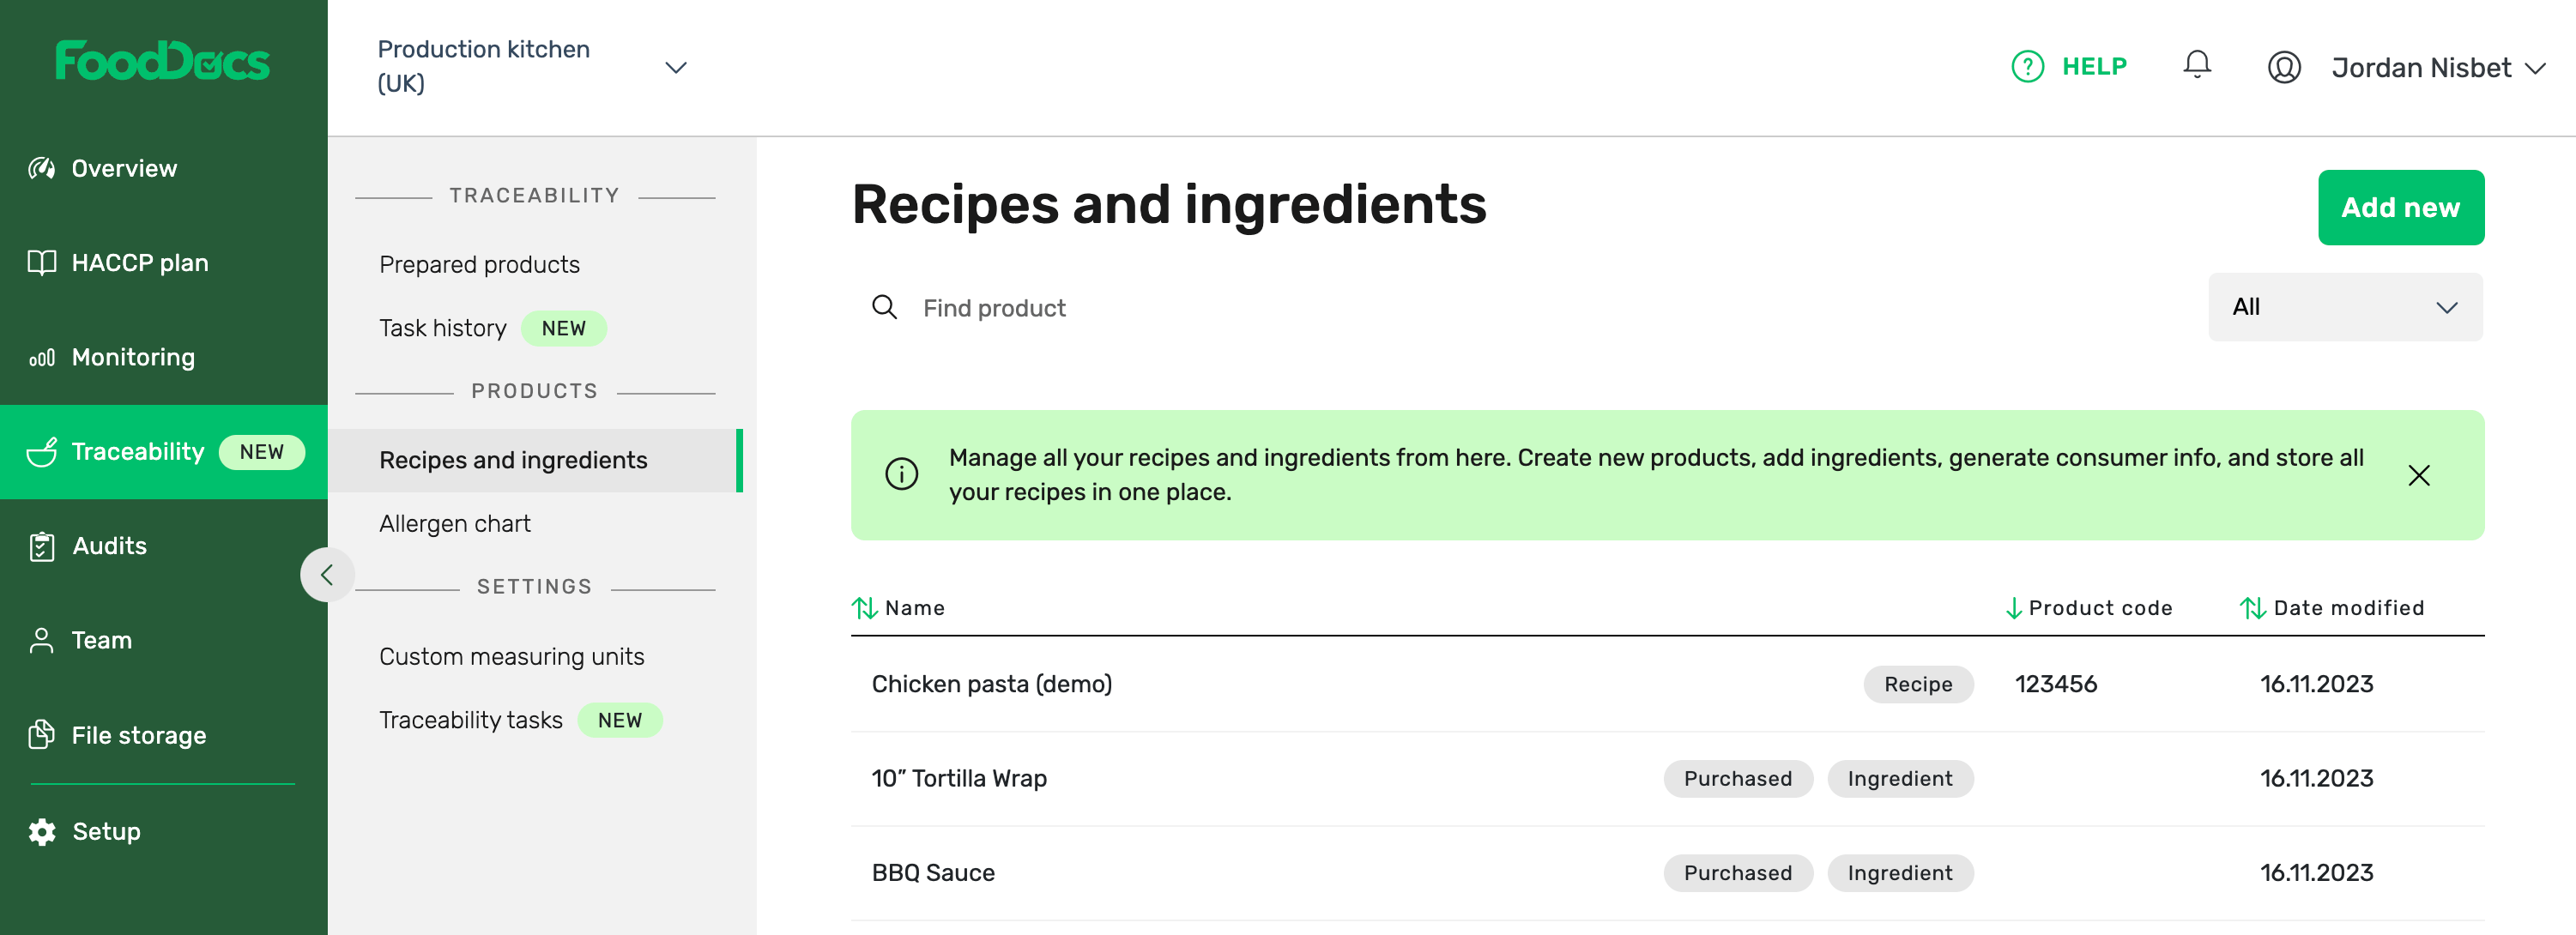The height and width of the screenshot is (935, 2576).
Task: Expand the All products filter dropdown
Action: click(x=2345, y=307)
